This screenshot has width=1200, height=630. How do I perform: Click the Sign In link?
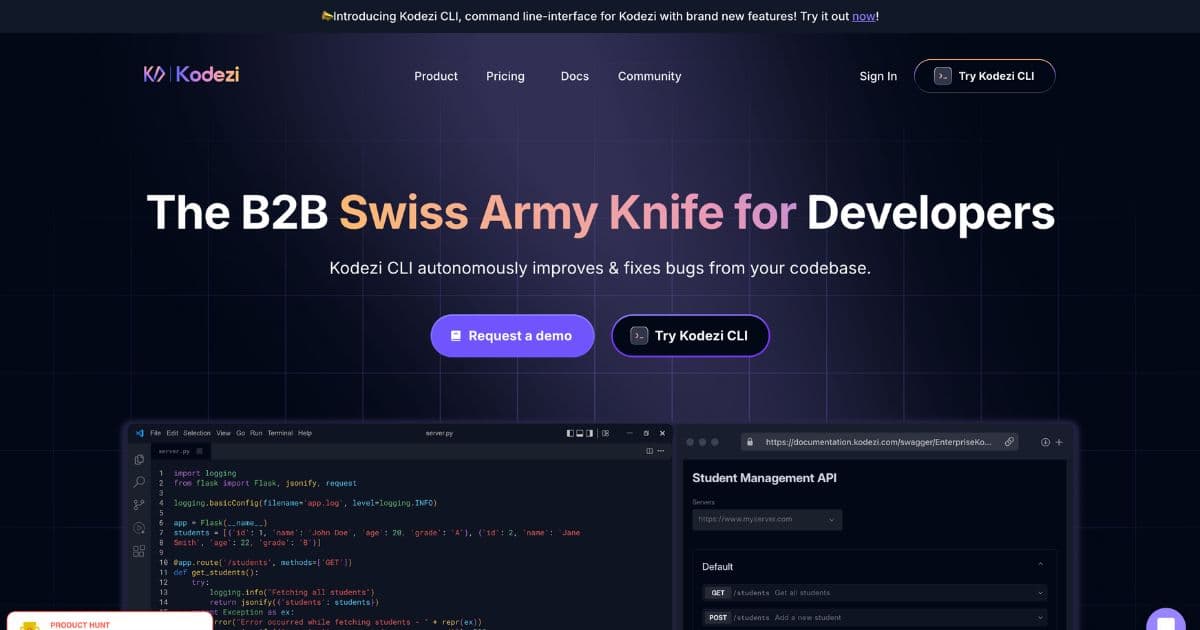coord(878,76)
